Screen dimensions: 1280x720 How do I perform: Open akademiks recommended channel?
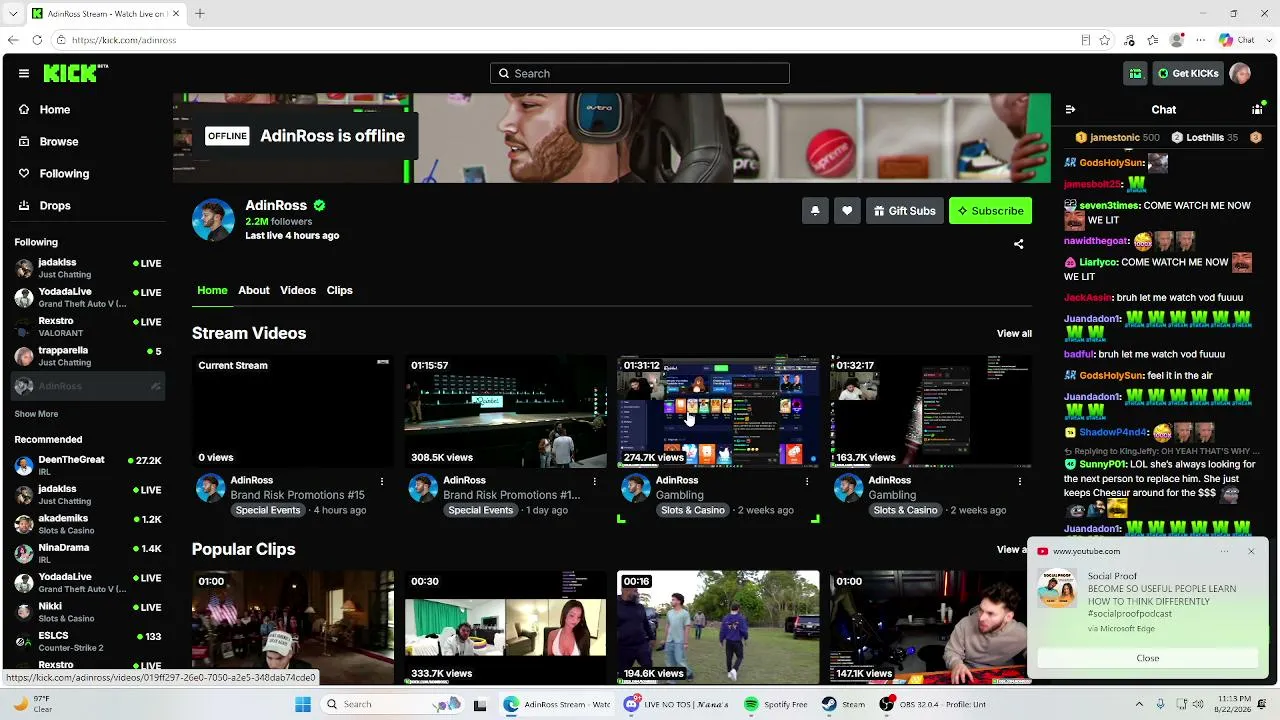pyautogui.click(x=88, y=524)
